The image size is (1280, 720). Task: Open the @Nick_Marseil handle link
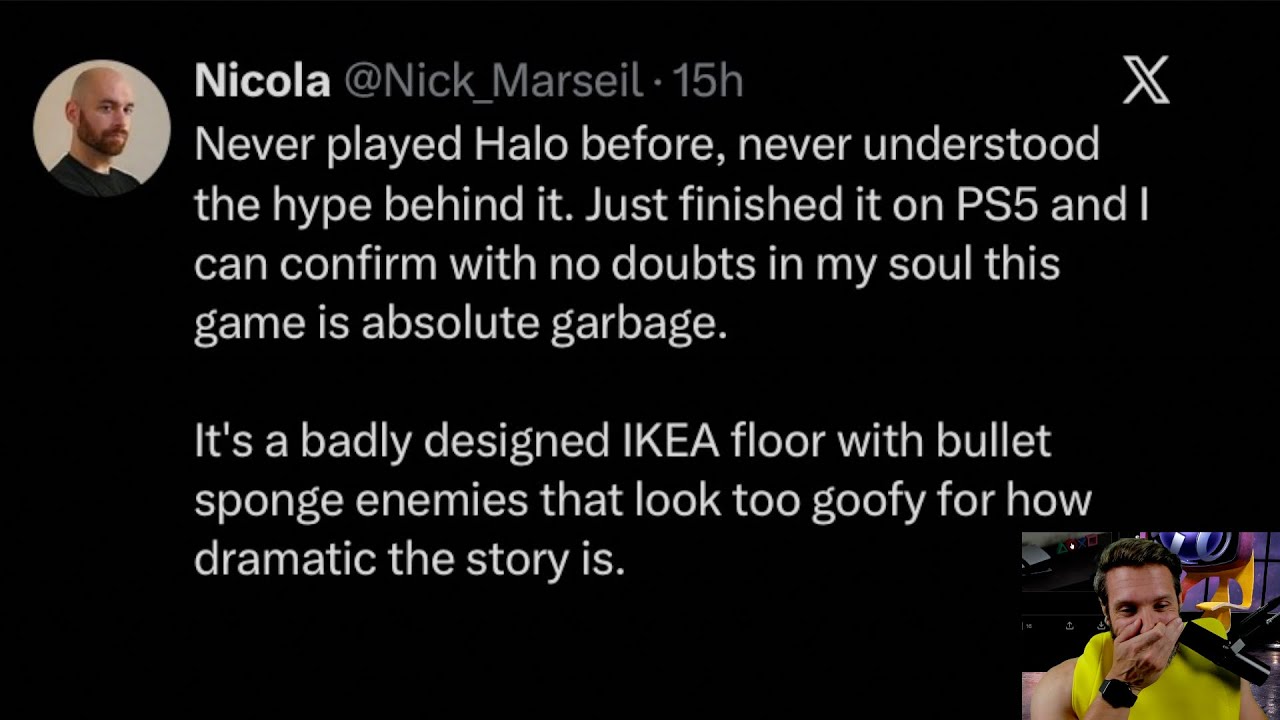click(493, 81)
